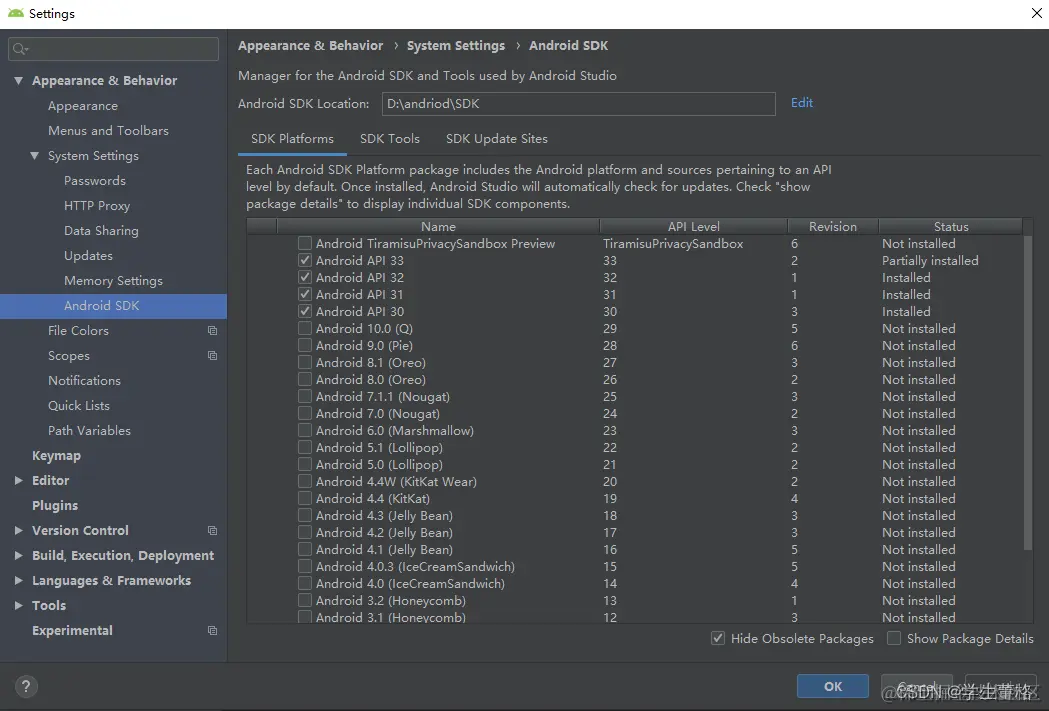Click the settings search field
The image size is (1049, 711).
(113, 49)
